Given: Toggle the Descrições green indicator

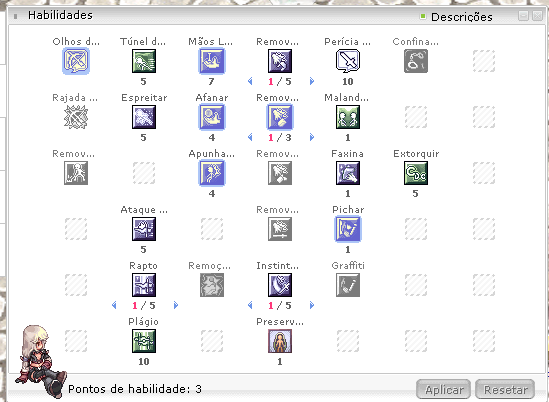Looking at the screenshot, I should (423, 16).
